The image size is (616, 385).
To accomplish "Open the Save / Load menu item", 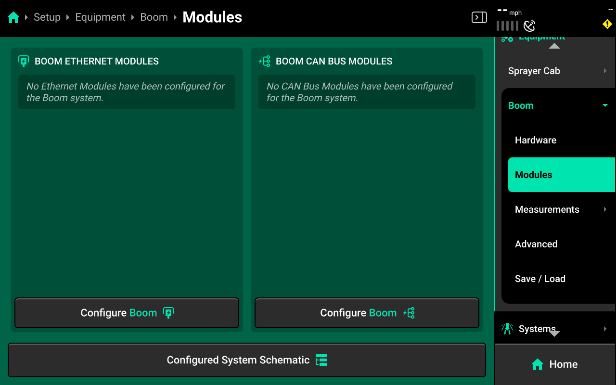I will [561, 279].
